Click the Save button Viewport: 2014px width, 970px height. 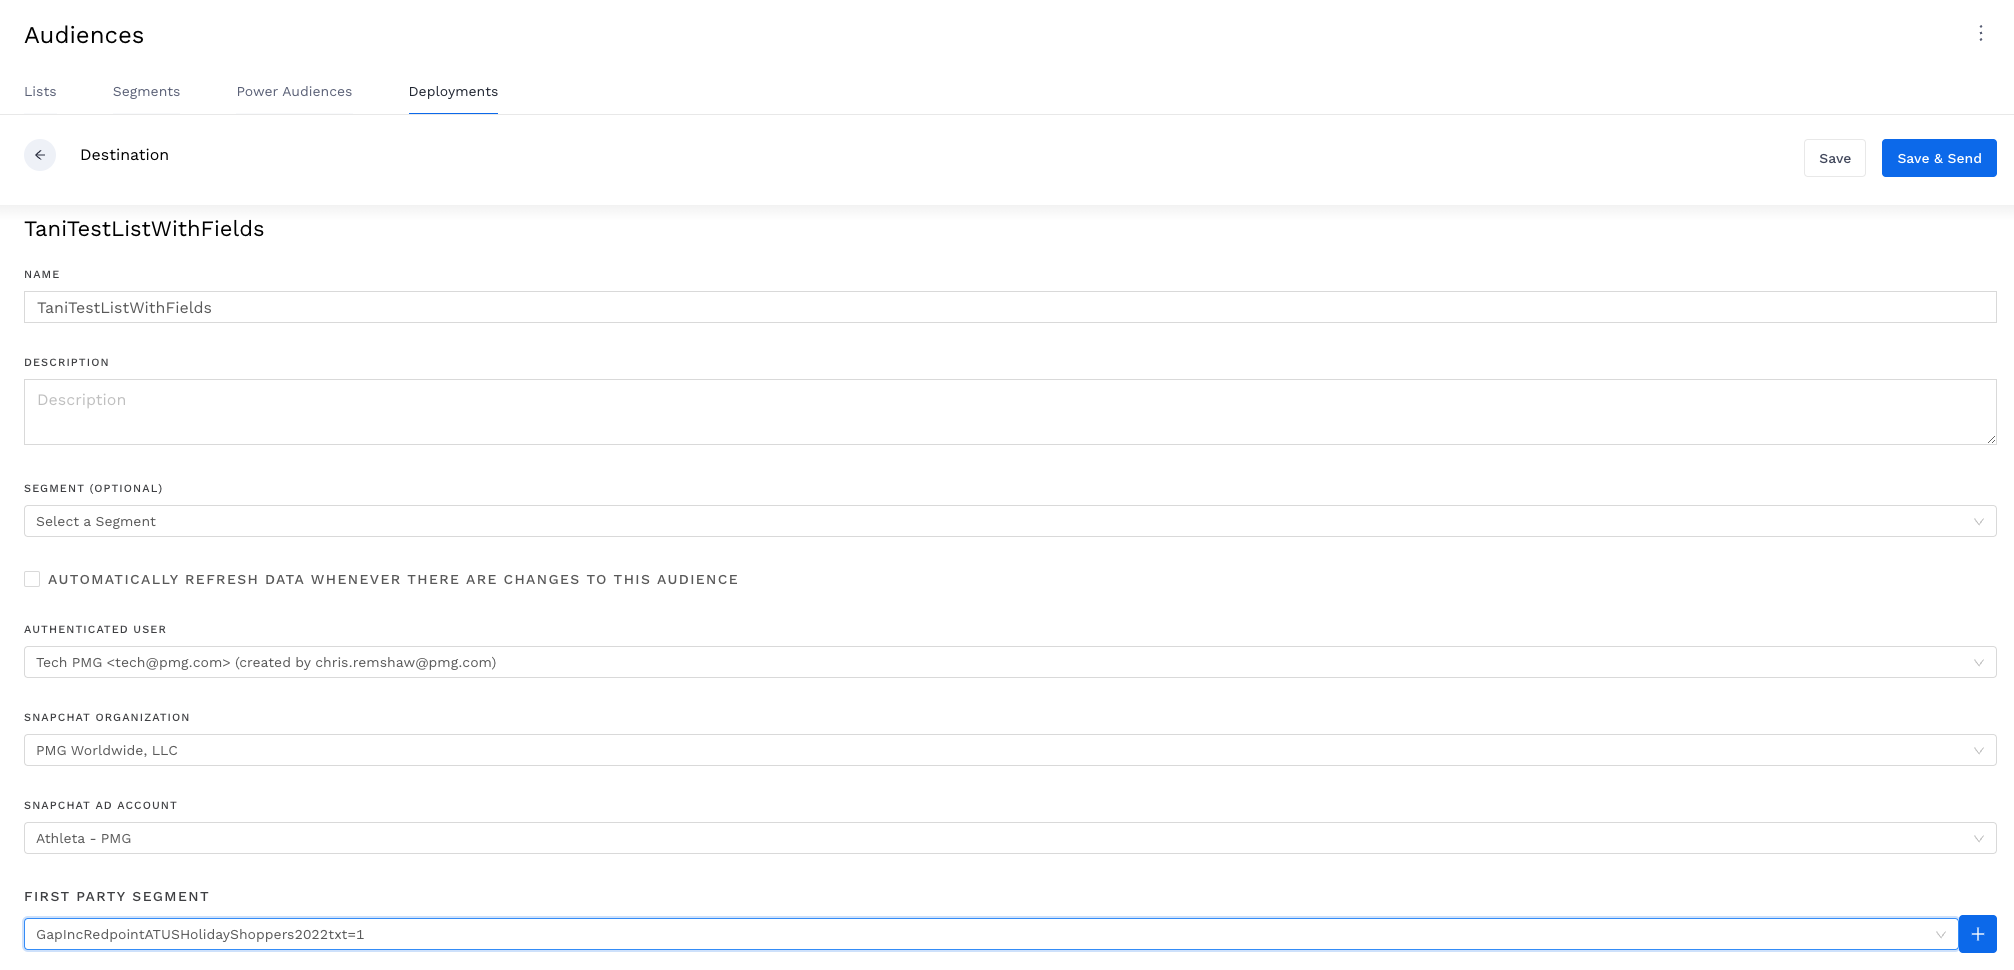point(1835,158)
